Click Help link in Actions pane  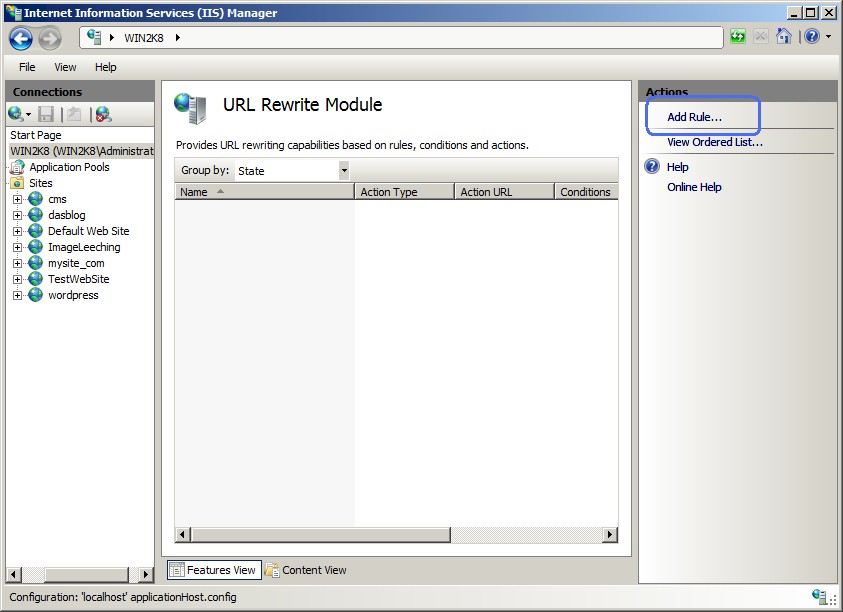tap(677, 167)
